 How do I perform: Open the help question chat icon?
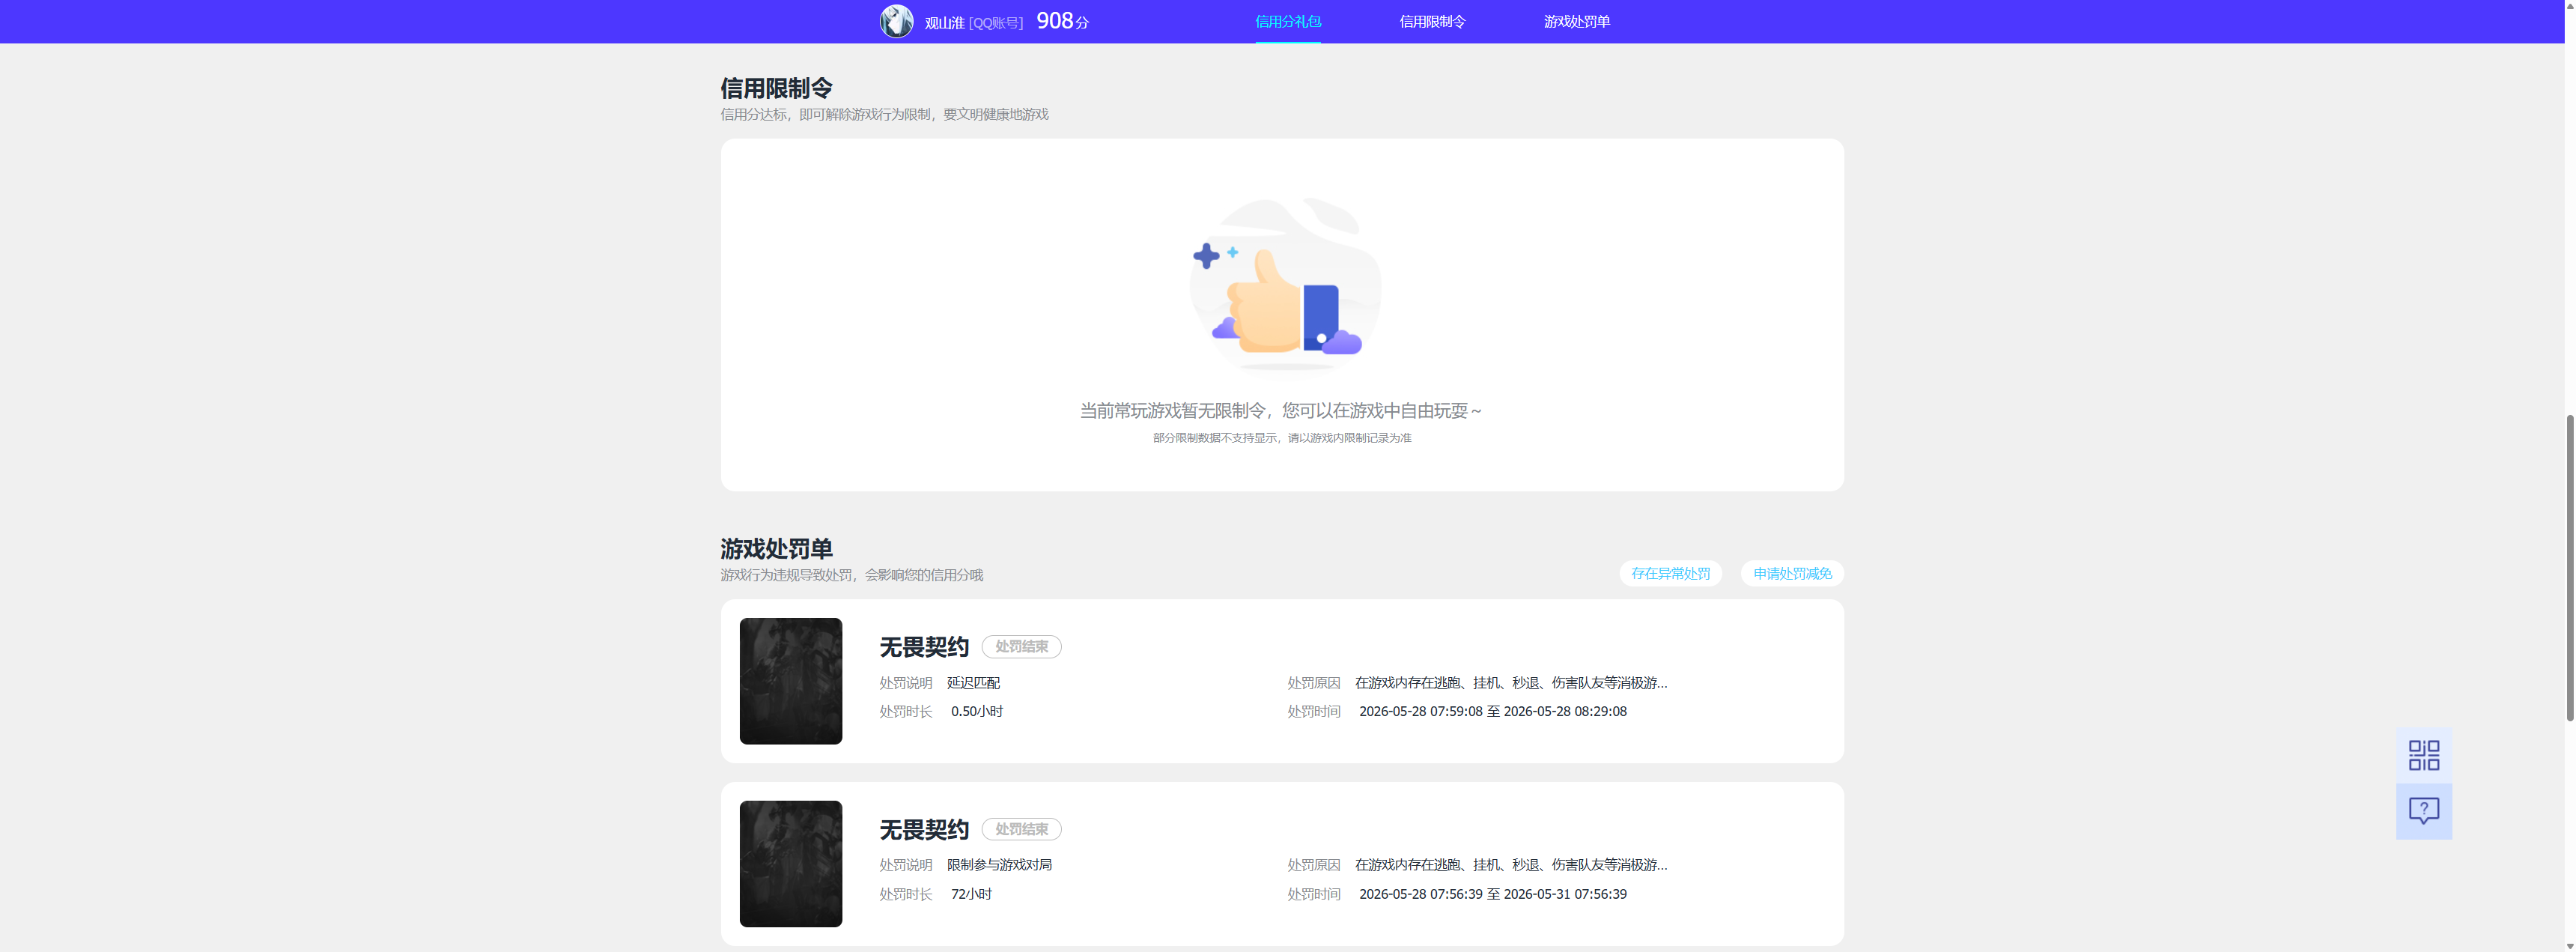2423,811
